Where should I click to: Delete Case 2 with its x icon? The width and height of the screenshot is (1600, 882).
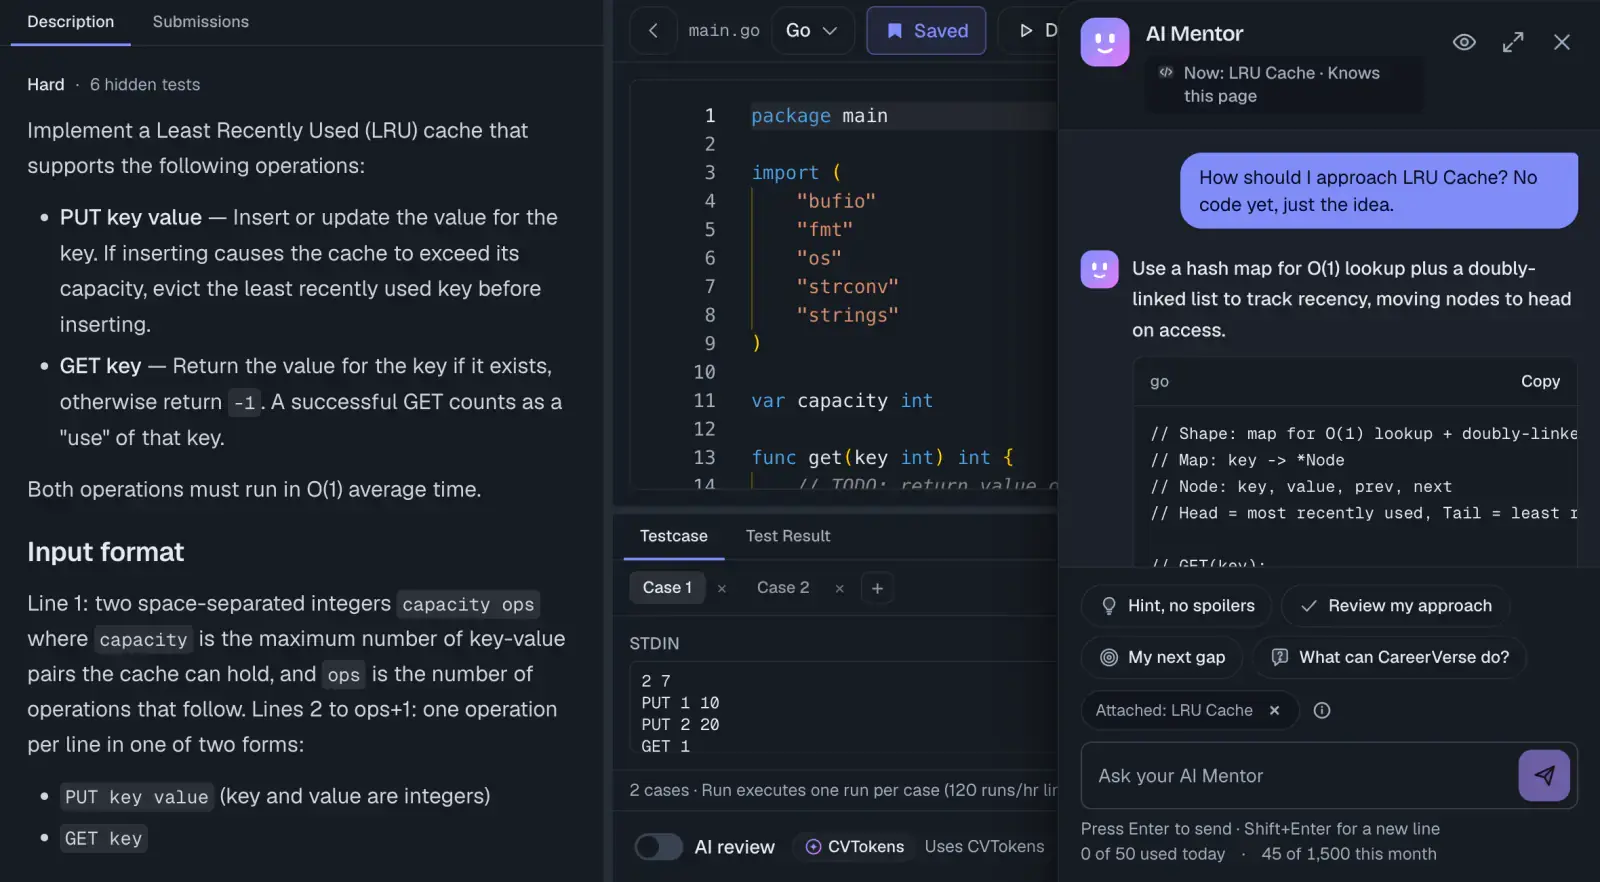click(x=840, y=589)
